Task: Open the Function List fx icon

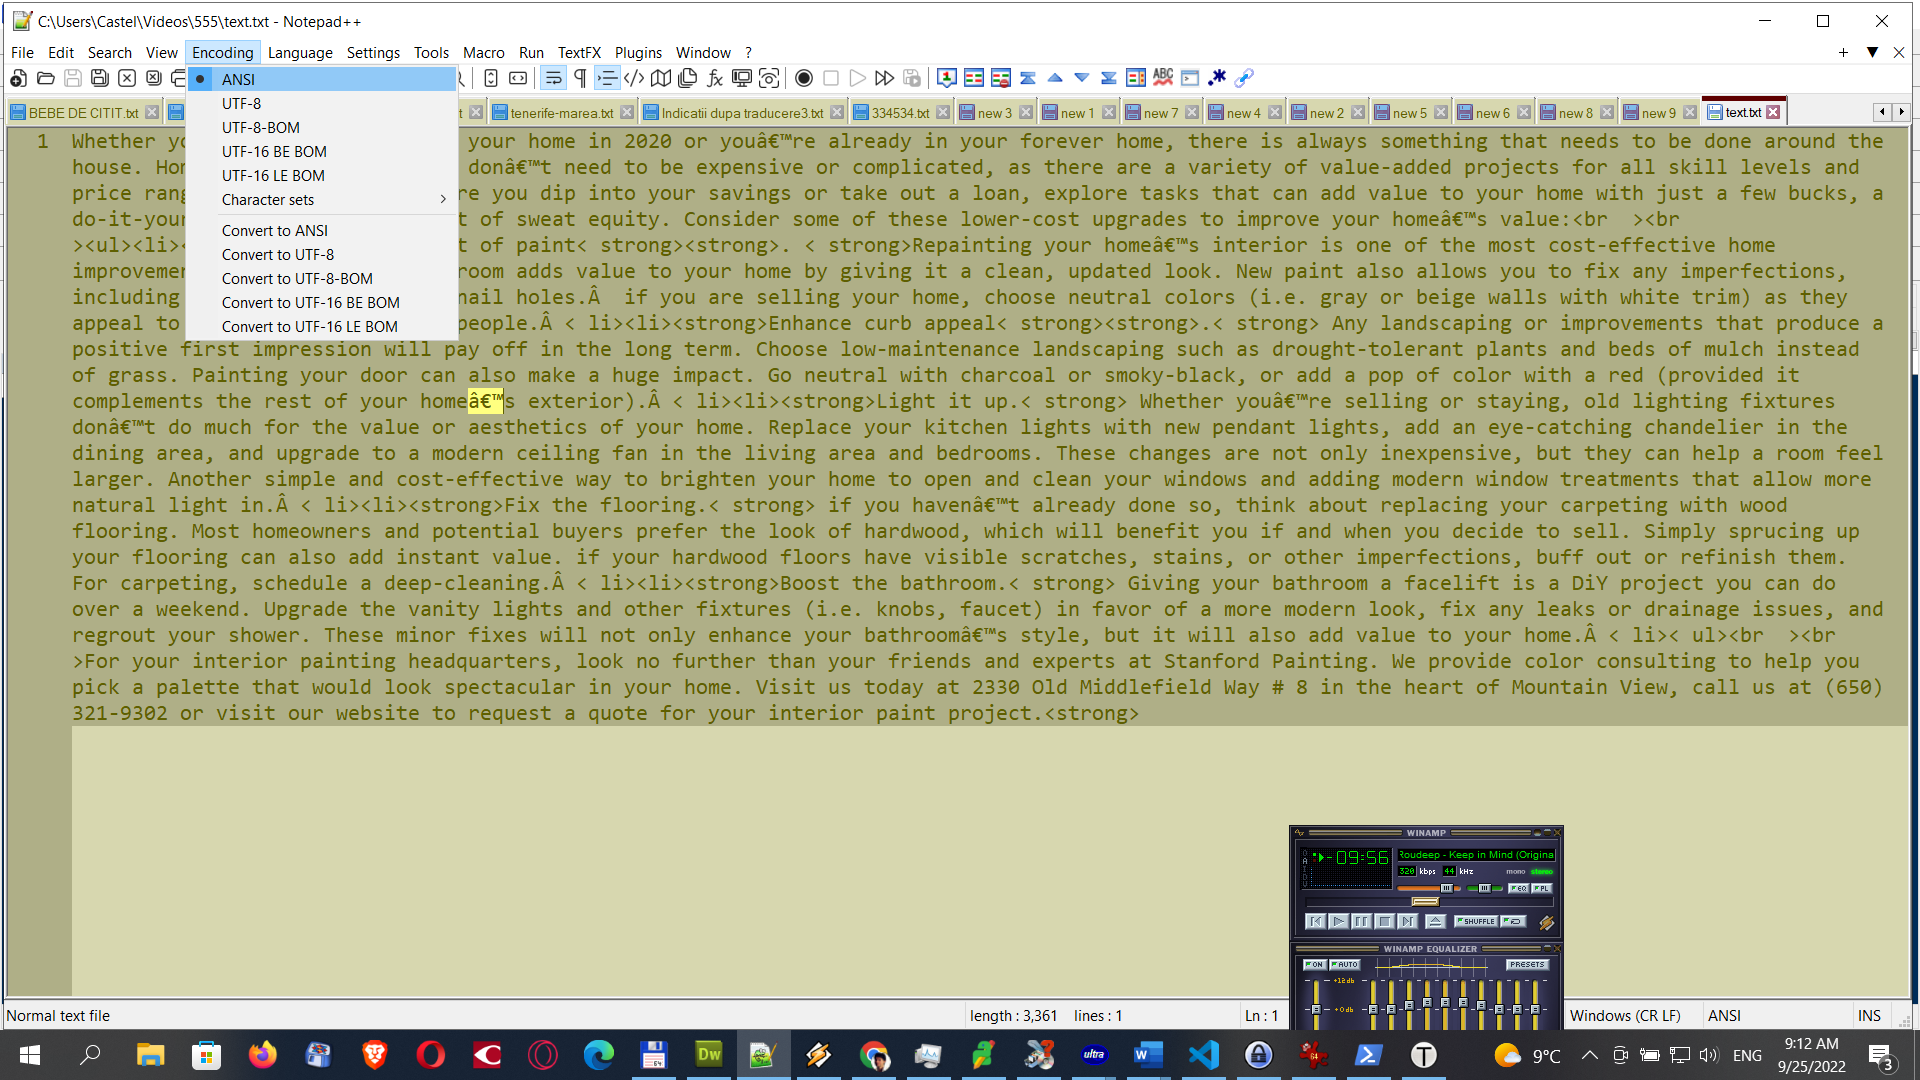Action: pyautogui.click(x=714, y=78)
